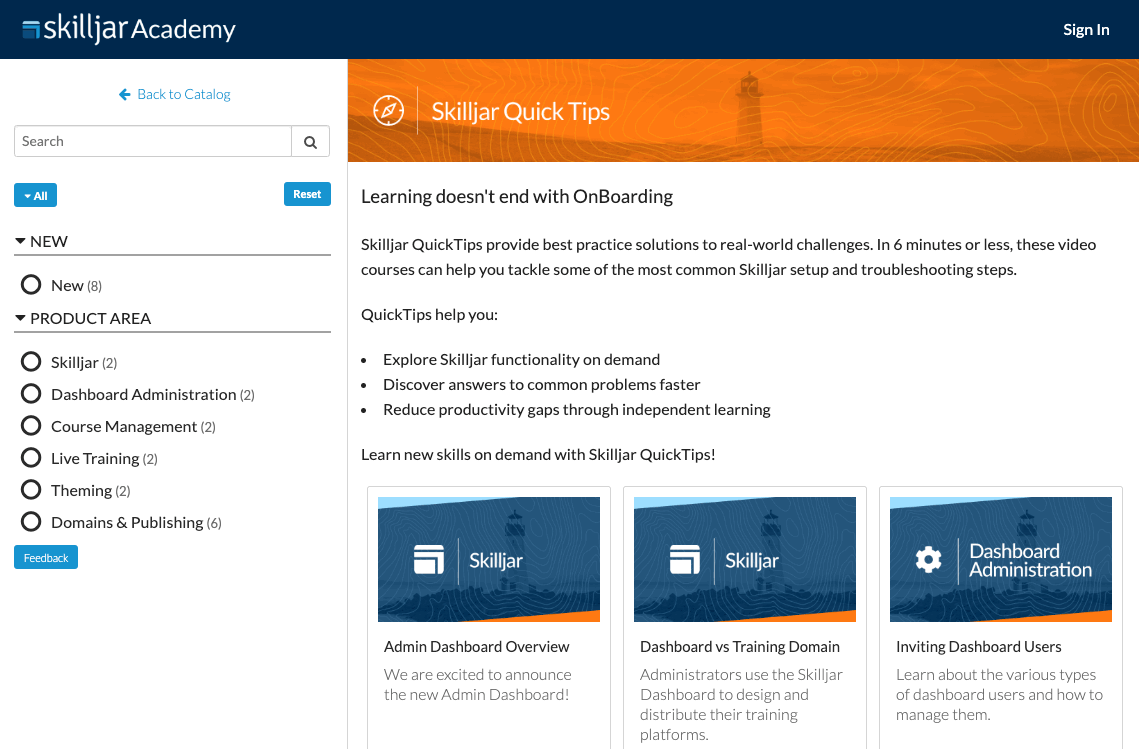
Task: Select the Theming filter radio button
Action: pyautogui.click(x=31, y=490)
